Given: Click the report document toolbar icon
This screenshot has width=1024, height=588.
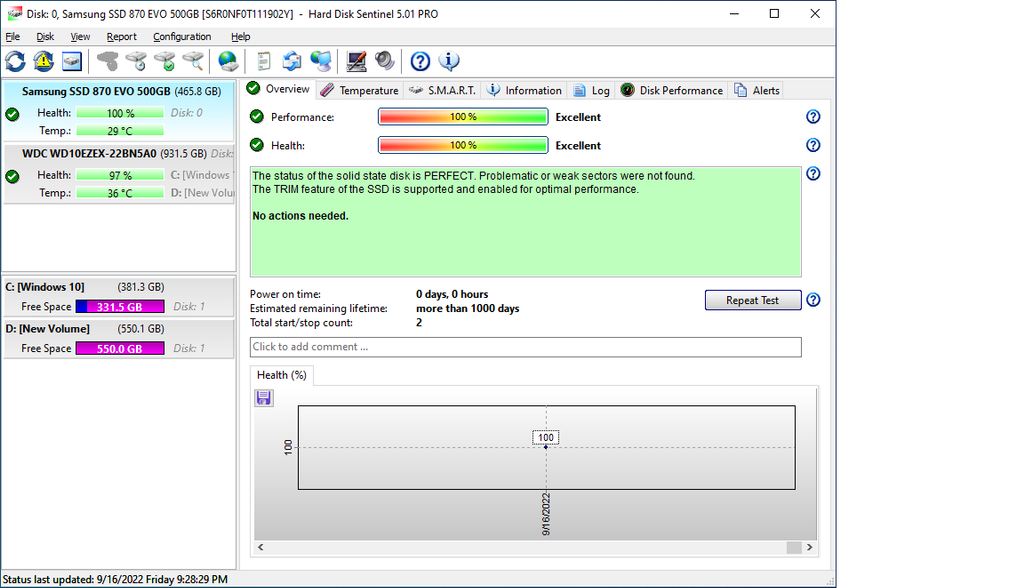Looking at the screenshot, I should (x=263, y=61).
